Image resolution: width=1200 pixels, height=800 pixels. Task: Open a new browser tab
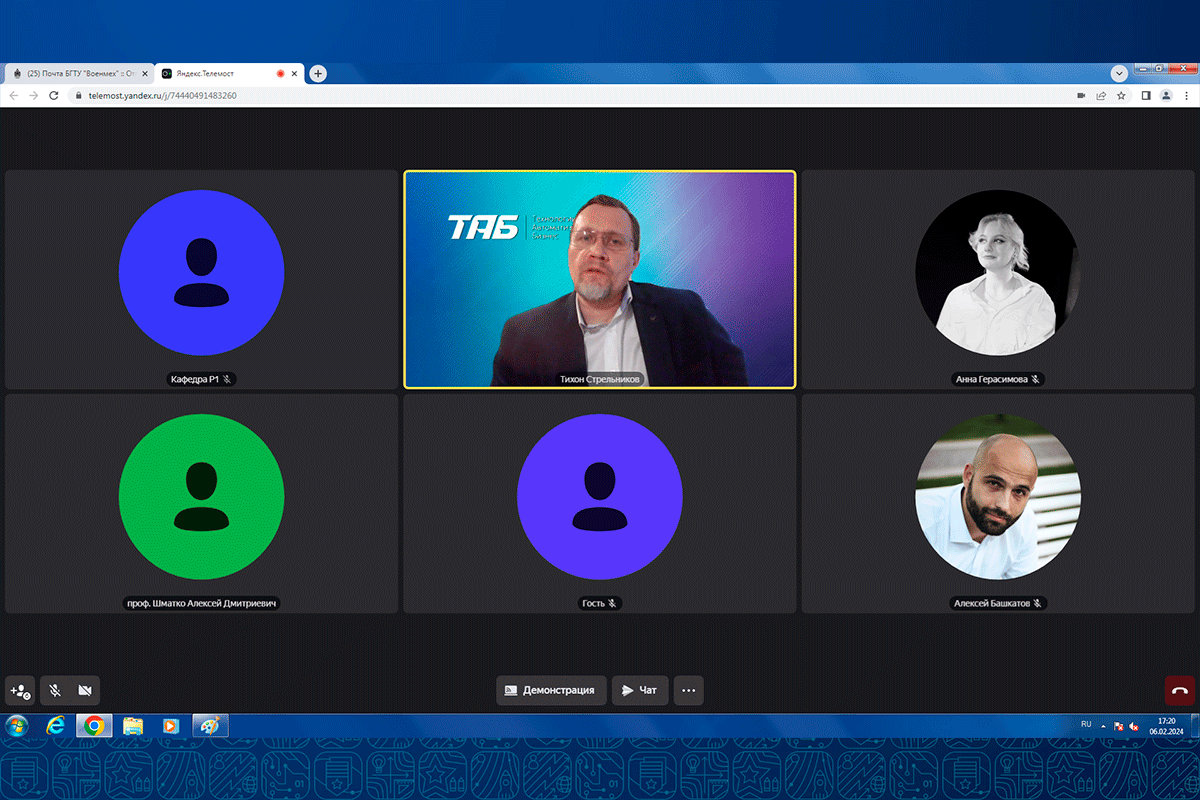point(318,73)
